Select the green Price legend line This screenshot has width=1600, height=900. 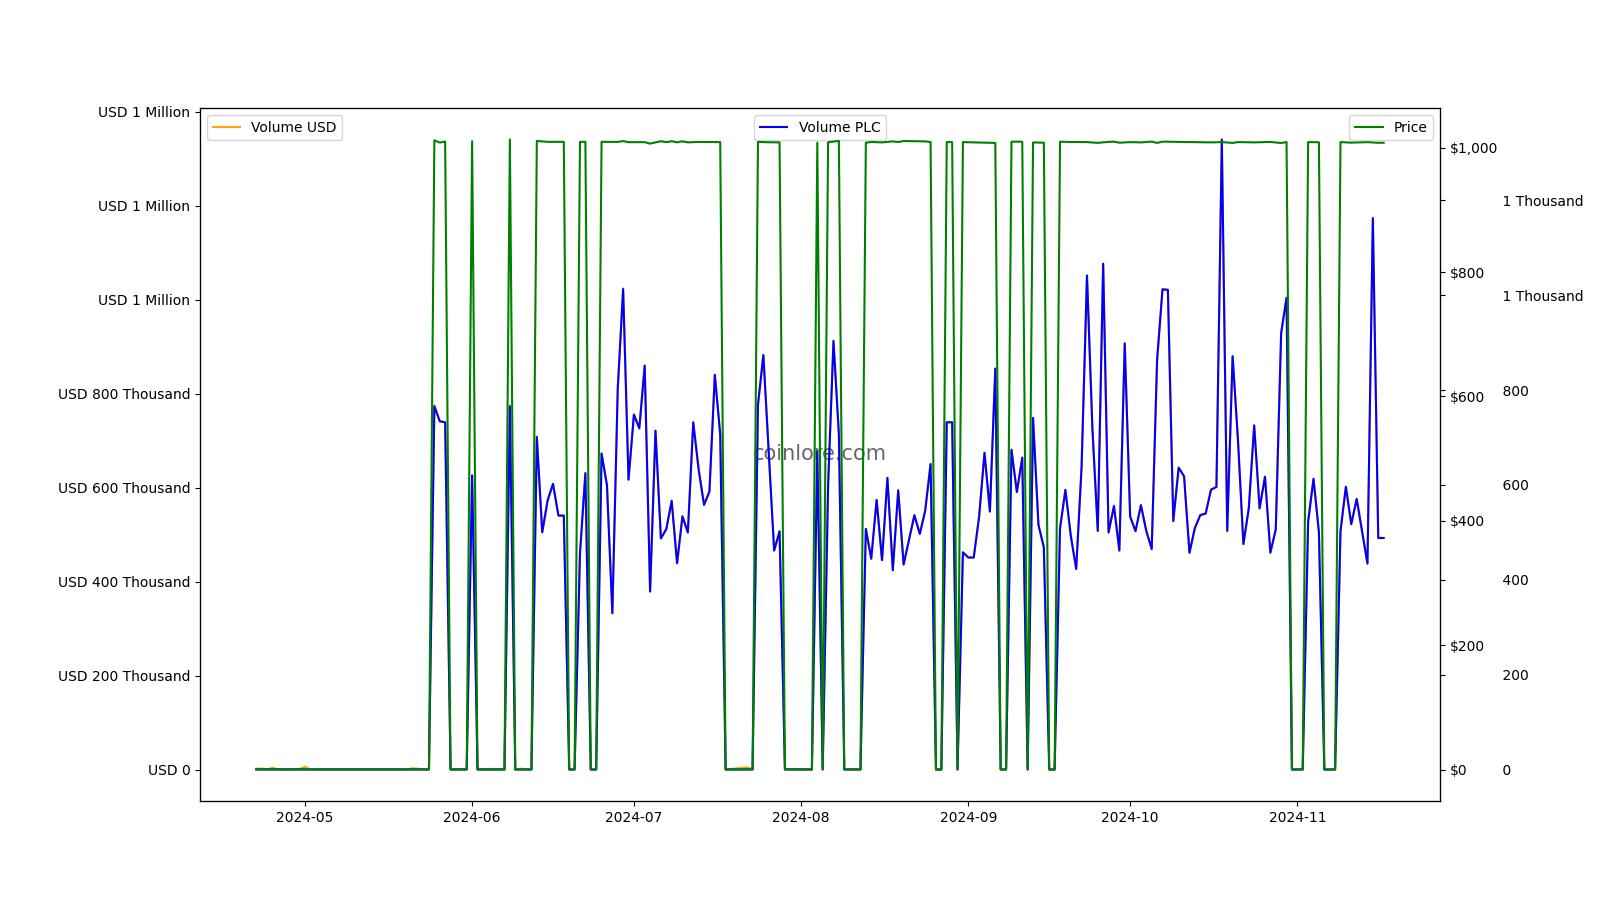1370,128
